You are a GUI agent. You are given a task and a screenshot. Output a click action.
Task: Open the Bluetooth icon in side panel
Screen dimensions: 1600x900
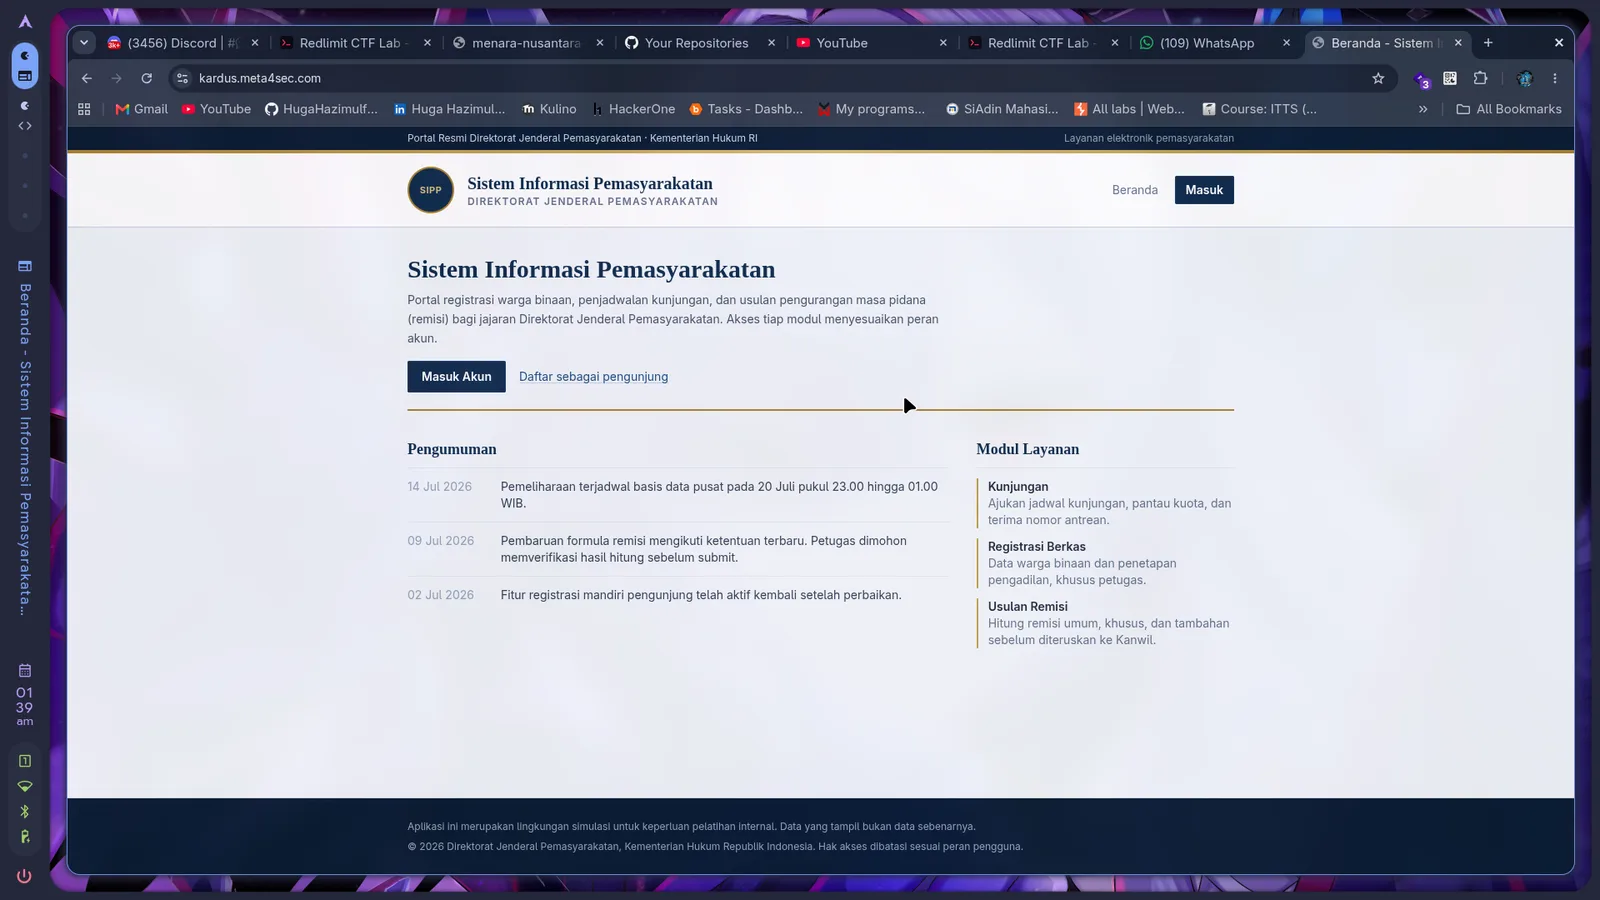(x=25, y=811)
